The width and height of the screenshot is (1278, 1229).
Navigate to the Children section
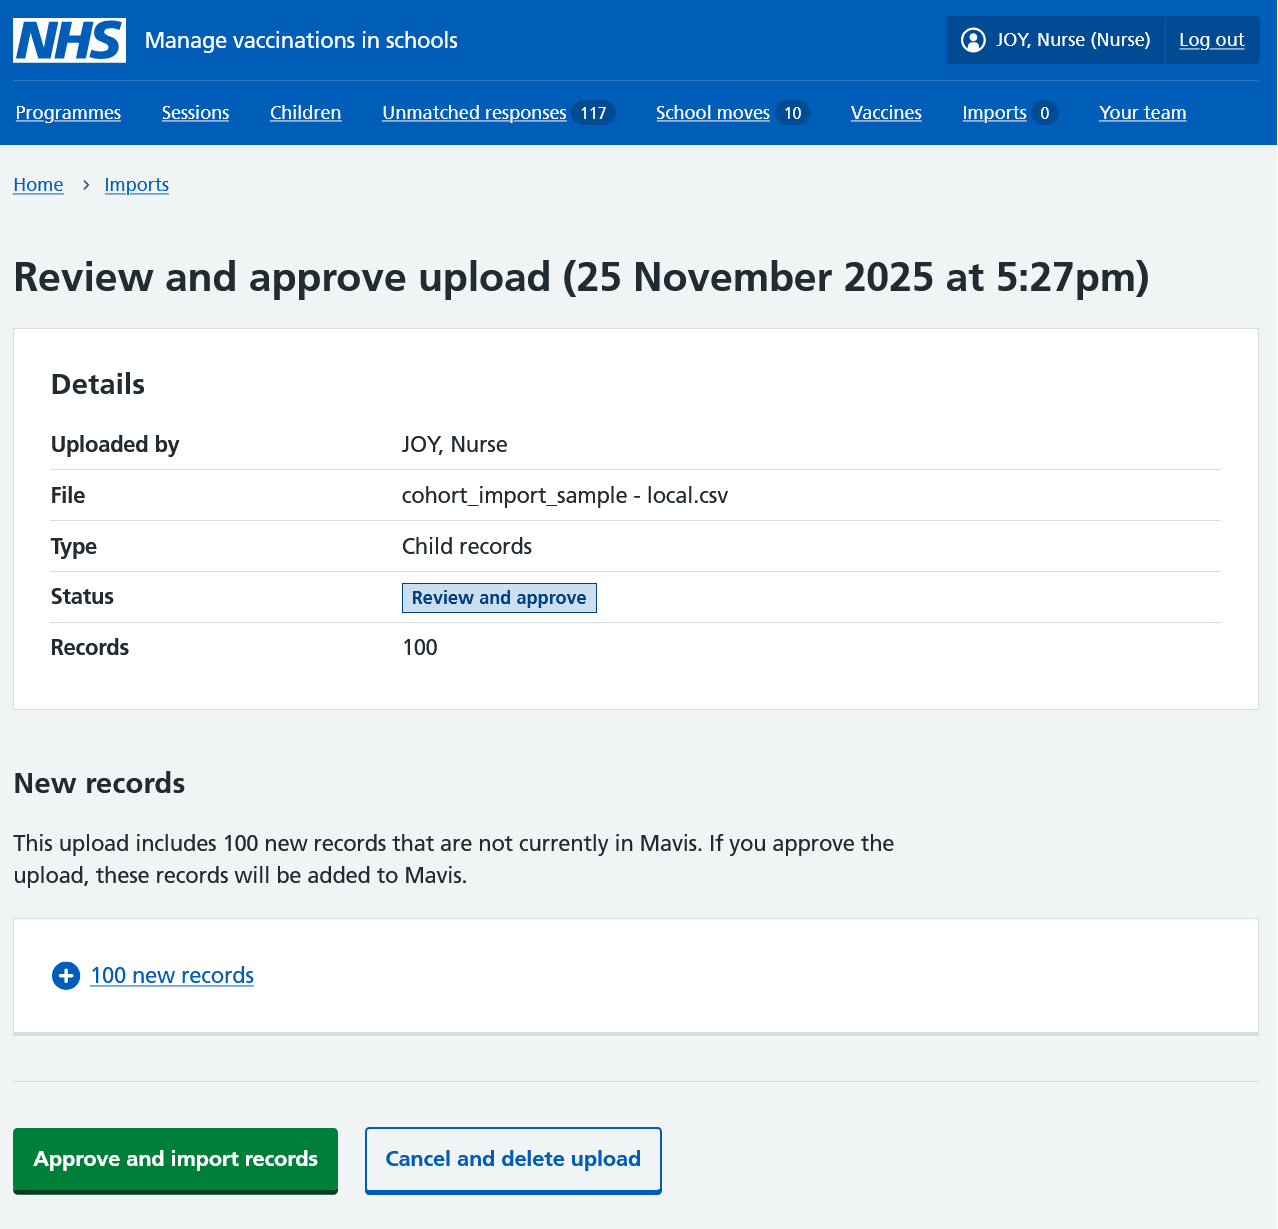pos(305,112)
